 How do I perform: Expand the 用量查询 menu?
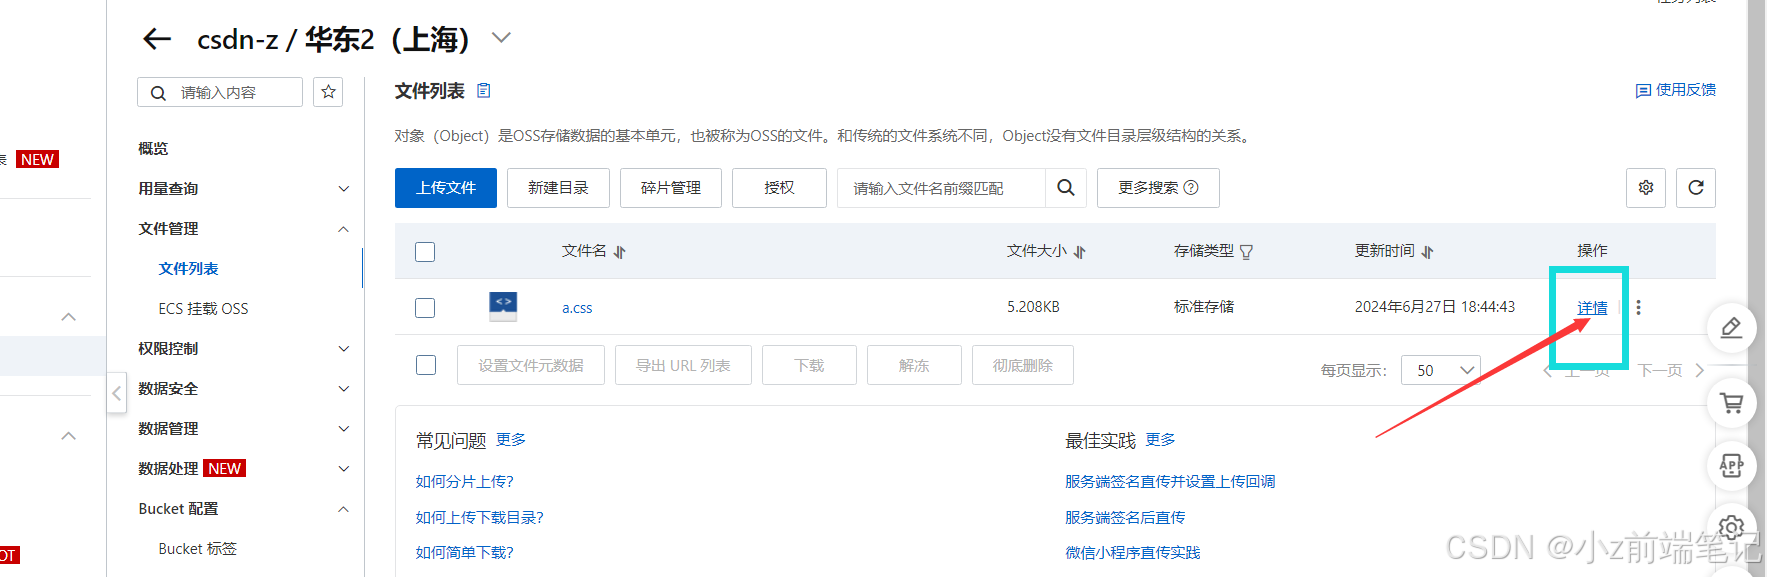point(244,188)
